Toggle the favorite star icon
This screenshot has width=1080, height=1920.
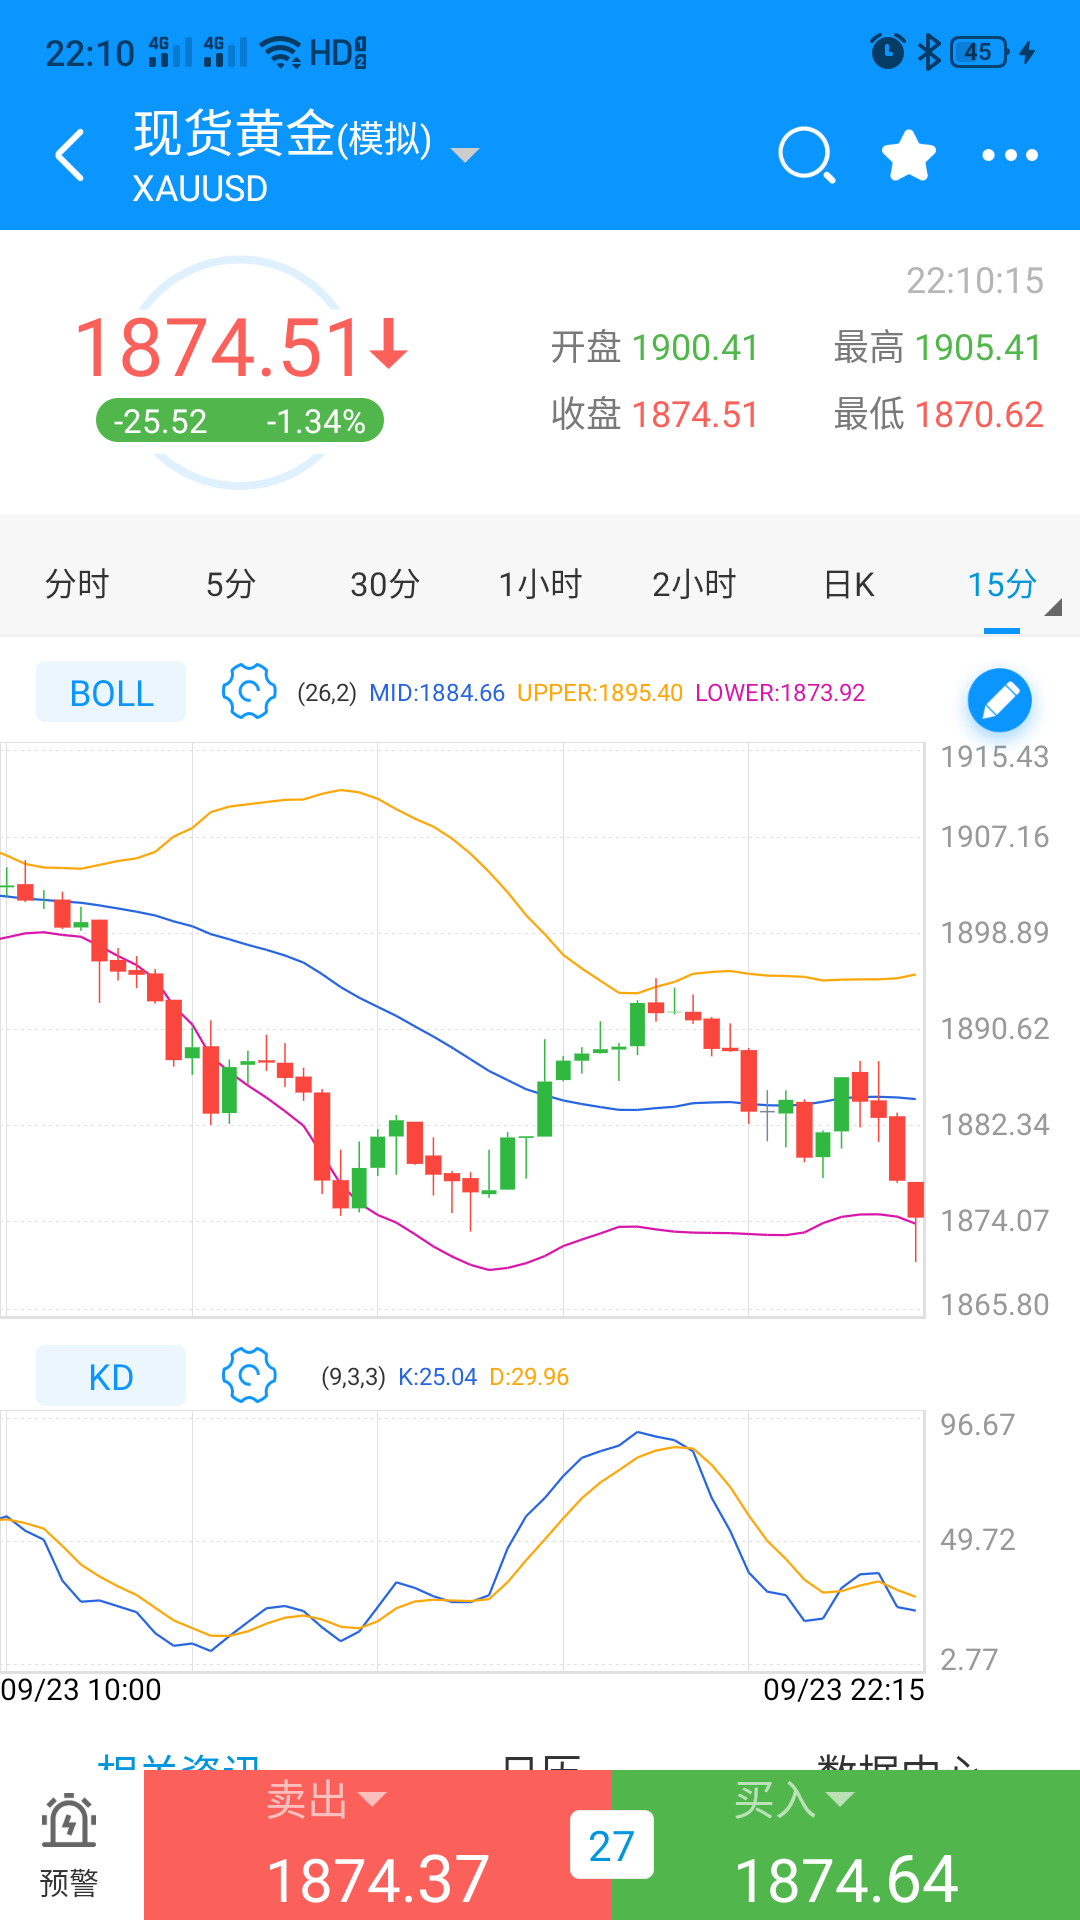[x=908, y=155]
